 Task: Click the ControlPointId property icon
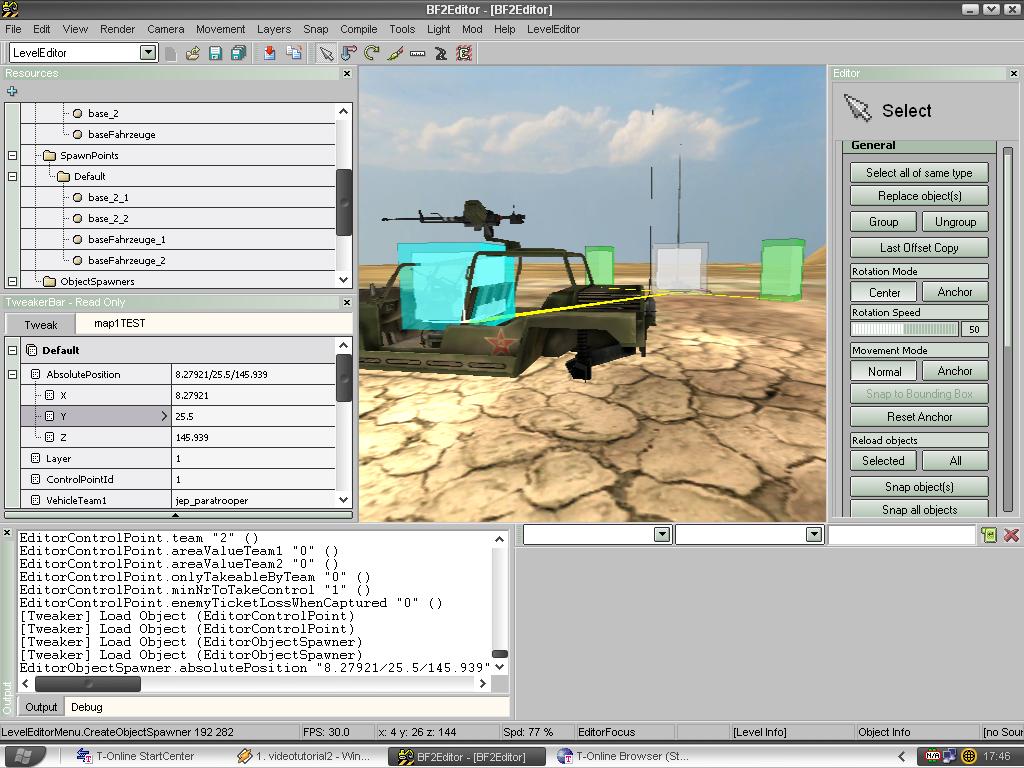[36, 479]
